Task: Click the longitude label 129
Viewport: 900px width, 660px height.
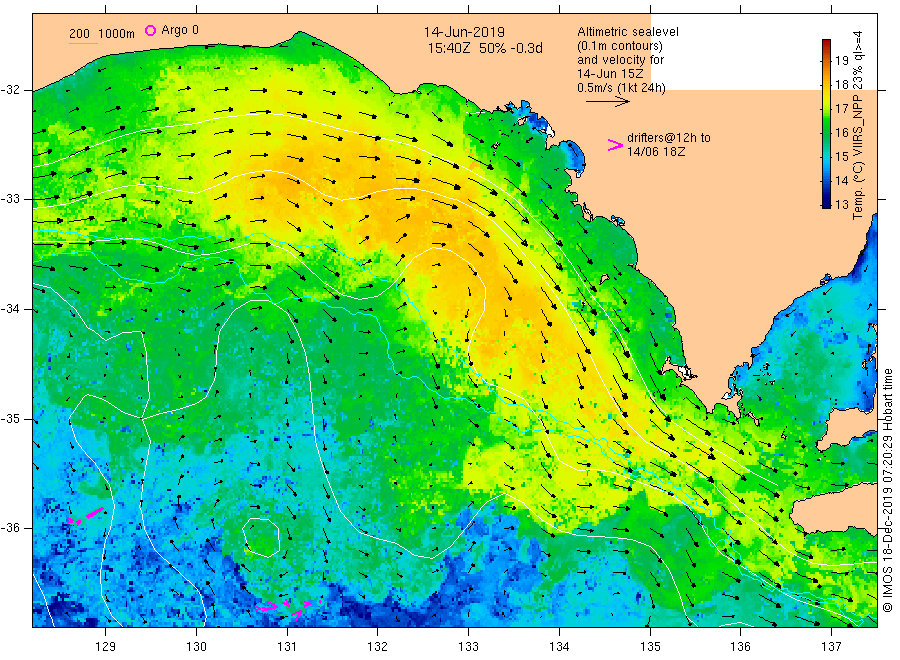Action: 106,647
